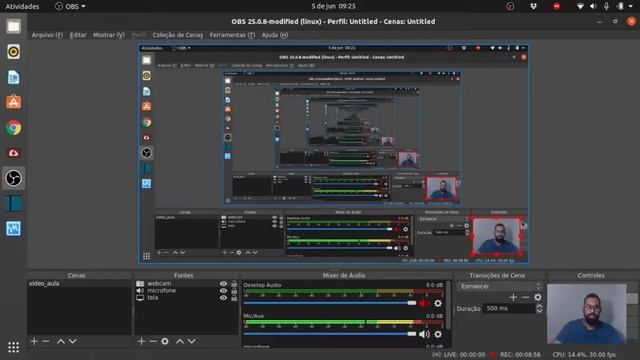This screenshot has height=360, width=640.
Task: Move source up with the Fontes up arrow
Action: pyautogui.click(x=180, y=341)
